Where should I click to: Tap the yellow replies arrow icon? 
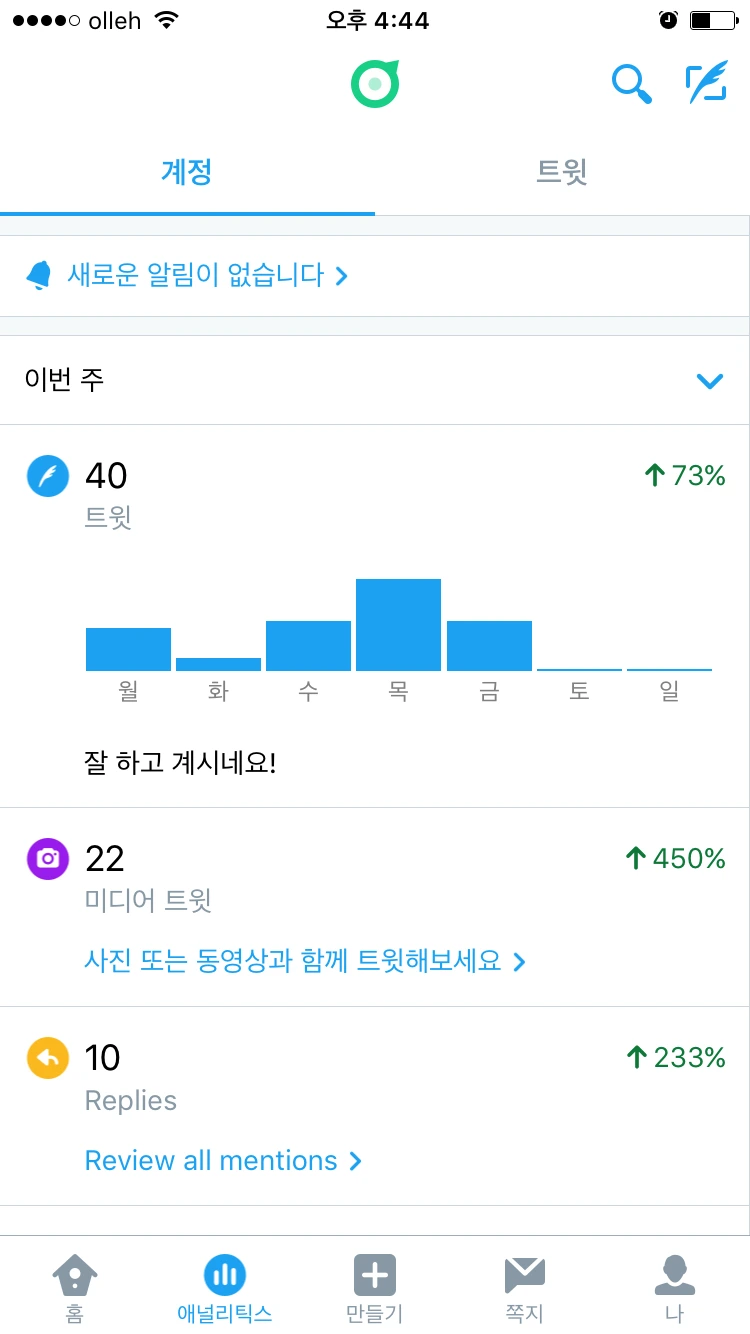click(x=47, y=1058)
